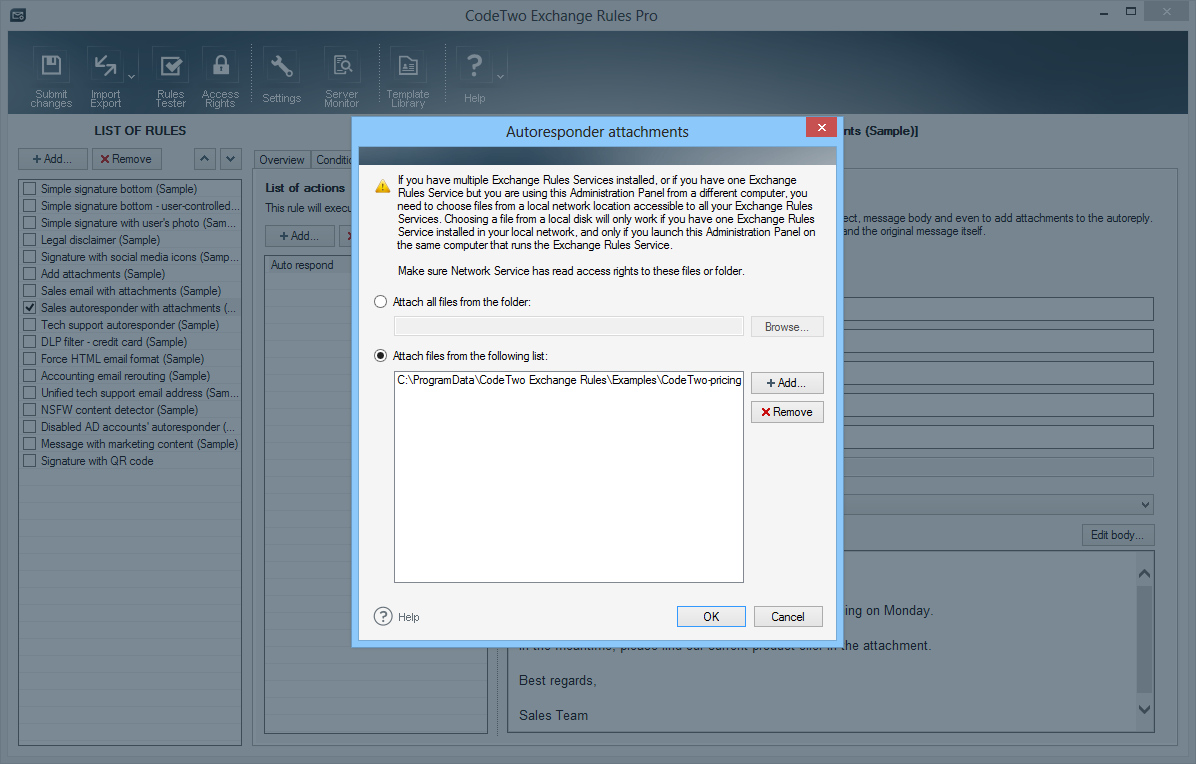Move rule up with the up arrow button
Viewport: 1196px width, 764px height.
[x=204, y=159]
